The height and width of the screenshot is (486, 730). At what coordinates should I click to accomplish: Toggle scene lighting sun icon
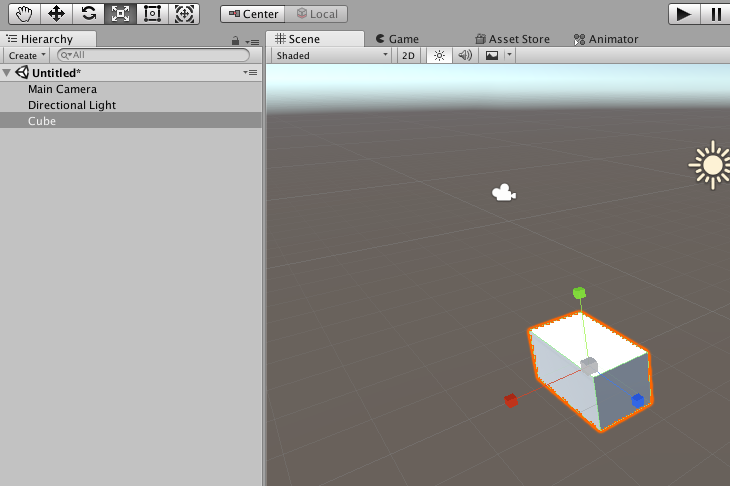click(439, 55)
